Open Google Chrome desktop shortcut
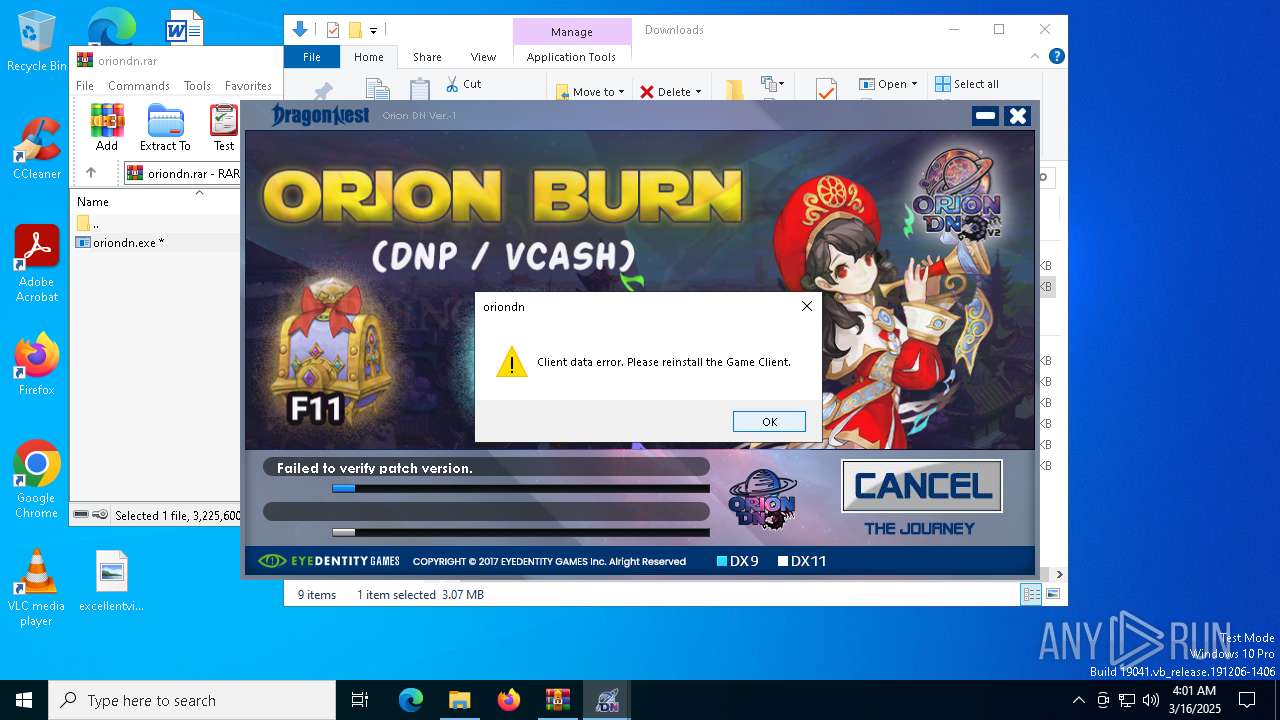The image size is (1280, 720). (37, 480)
